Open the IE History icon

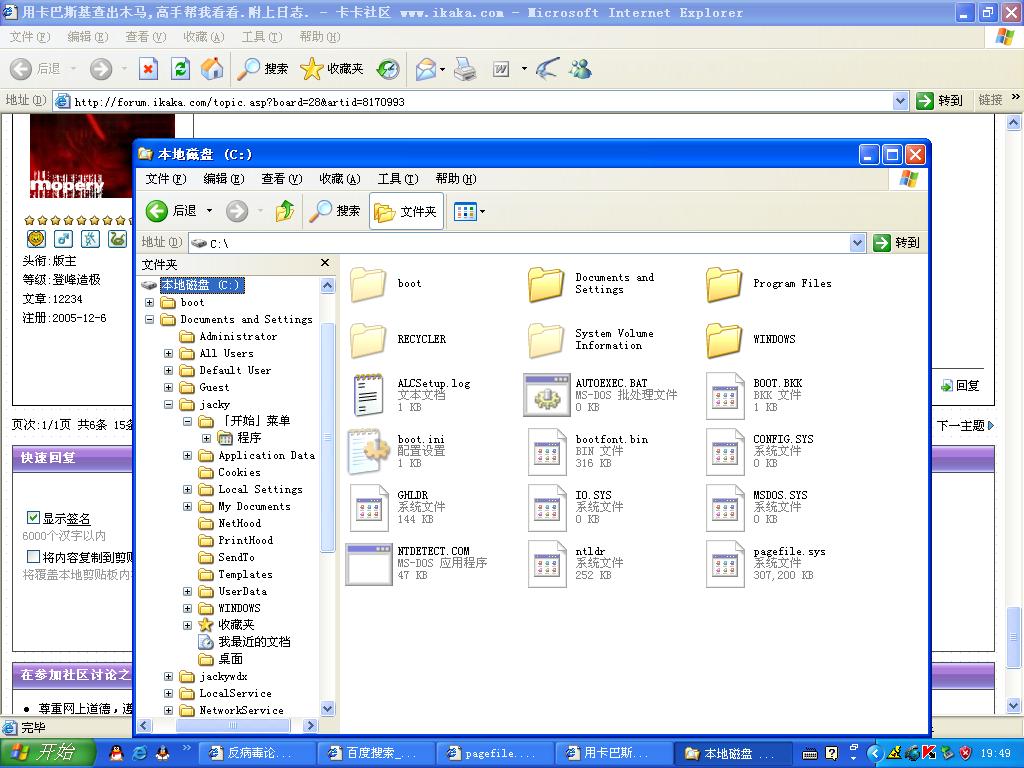click(388, 69)
